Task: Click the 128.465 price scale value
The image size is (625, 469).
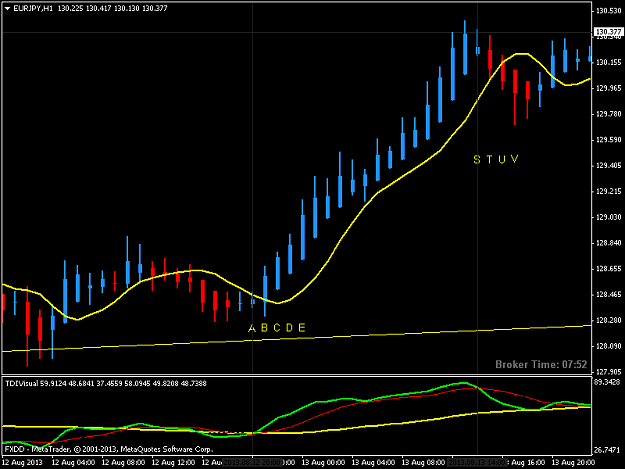Action: tap(609, 294)
